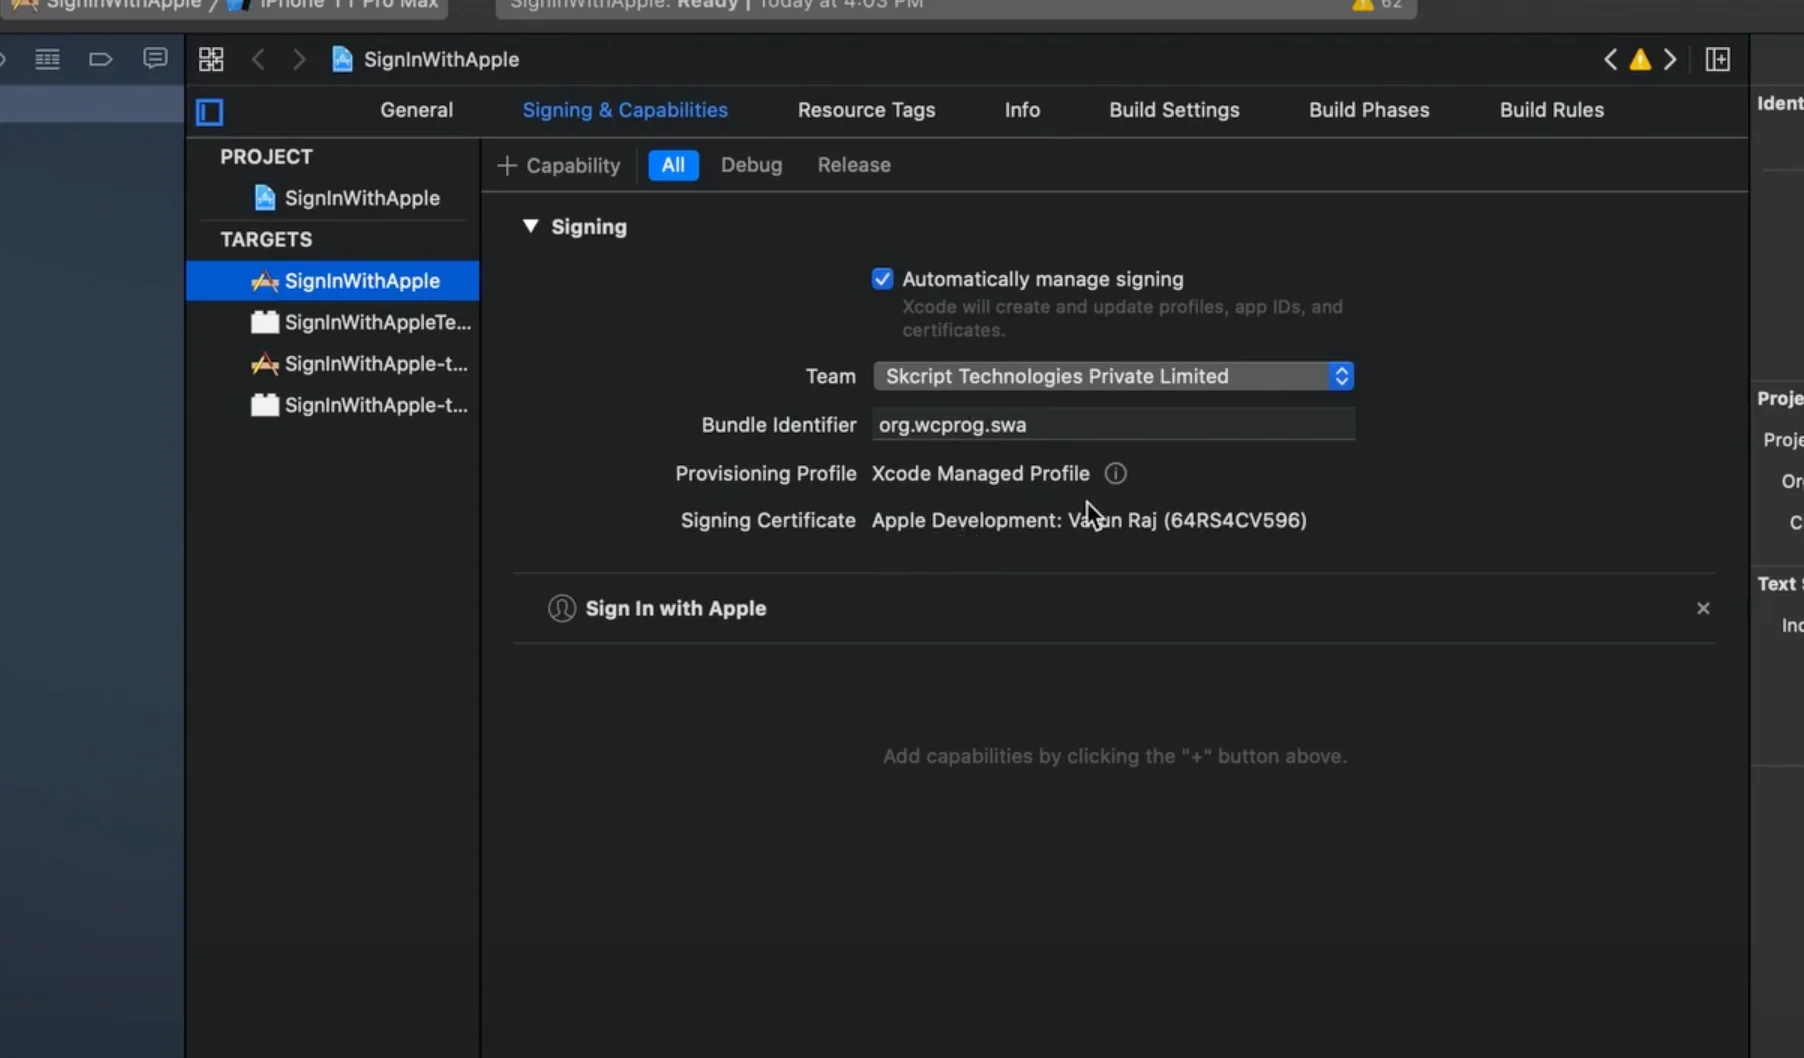Click SignInWithApple breadcrumb title
1804x1058 pixels.
[441, 59]
